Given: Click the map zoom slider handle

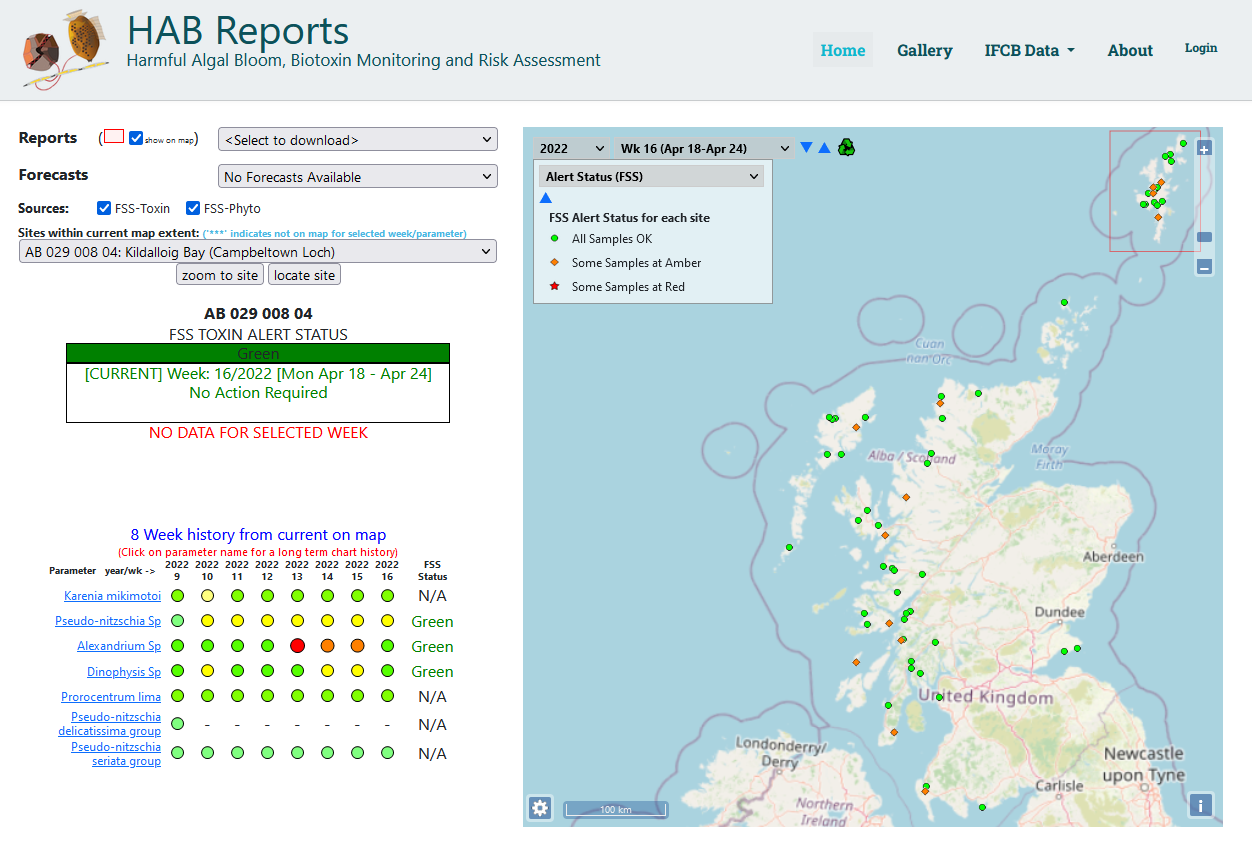Looking at the screenshot, I should 1204,237.
